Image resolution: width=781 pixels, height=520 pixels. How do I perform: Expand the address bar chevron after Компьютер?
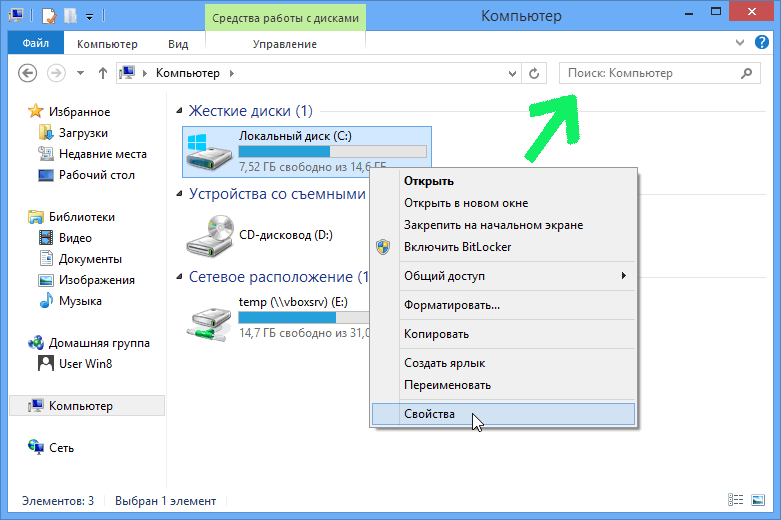pos(232,73)
